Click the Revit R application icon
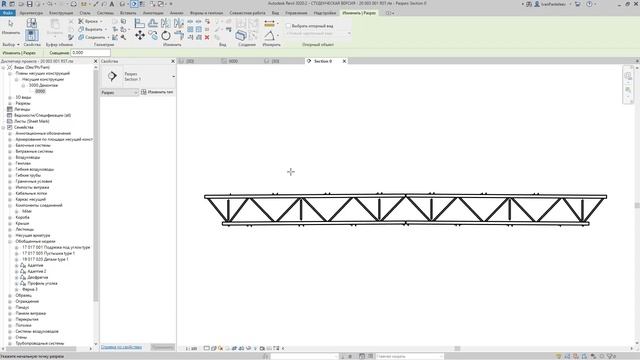Screen dimensions: 640x360 point(4,4)
